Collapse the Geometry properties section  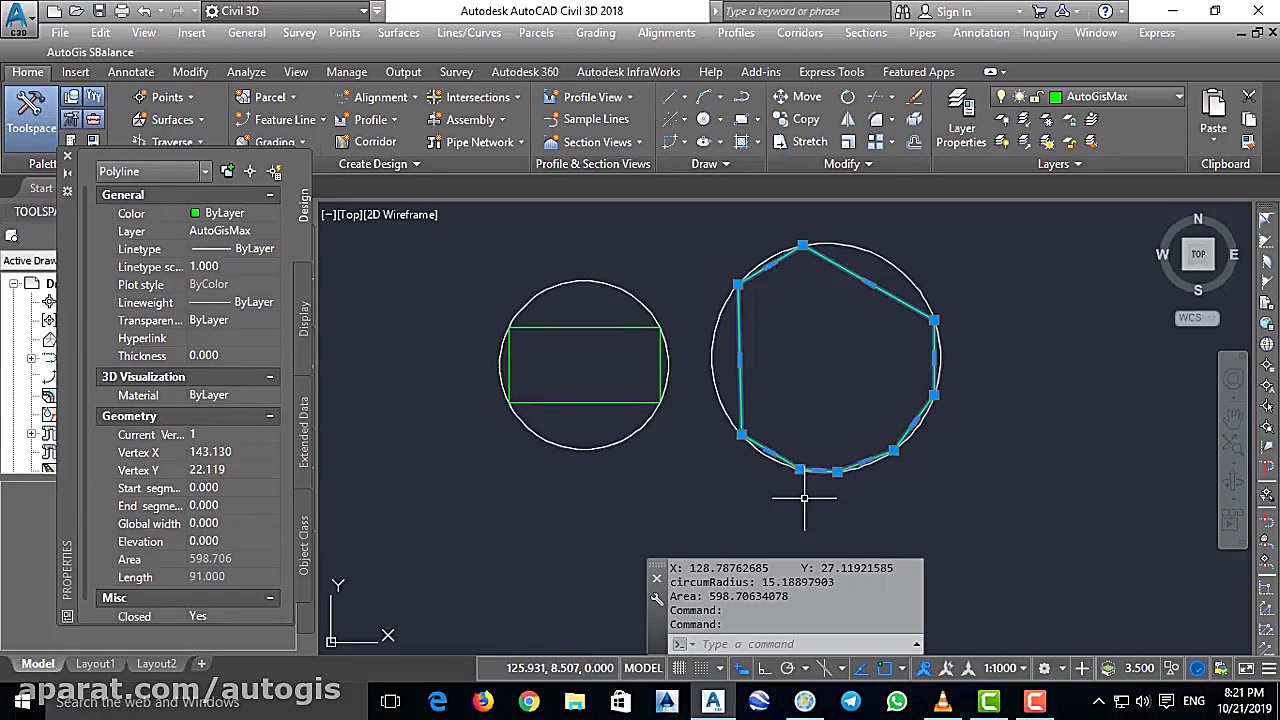269,416
